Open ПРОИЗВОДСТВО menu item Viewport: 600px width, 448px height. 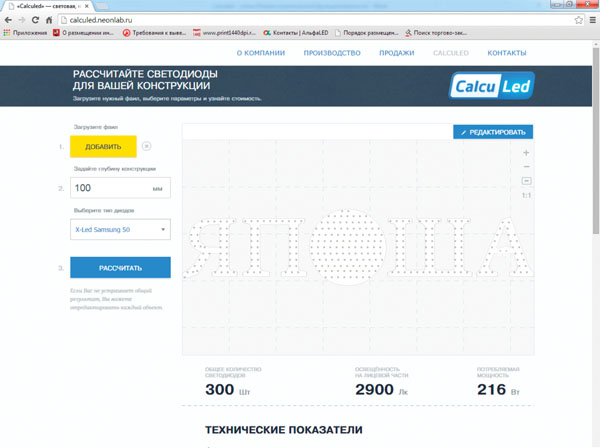click(x=332, y=53)
